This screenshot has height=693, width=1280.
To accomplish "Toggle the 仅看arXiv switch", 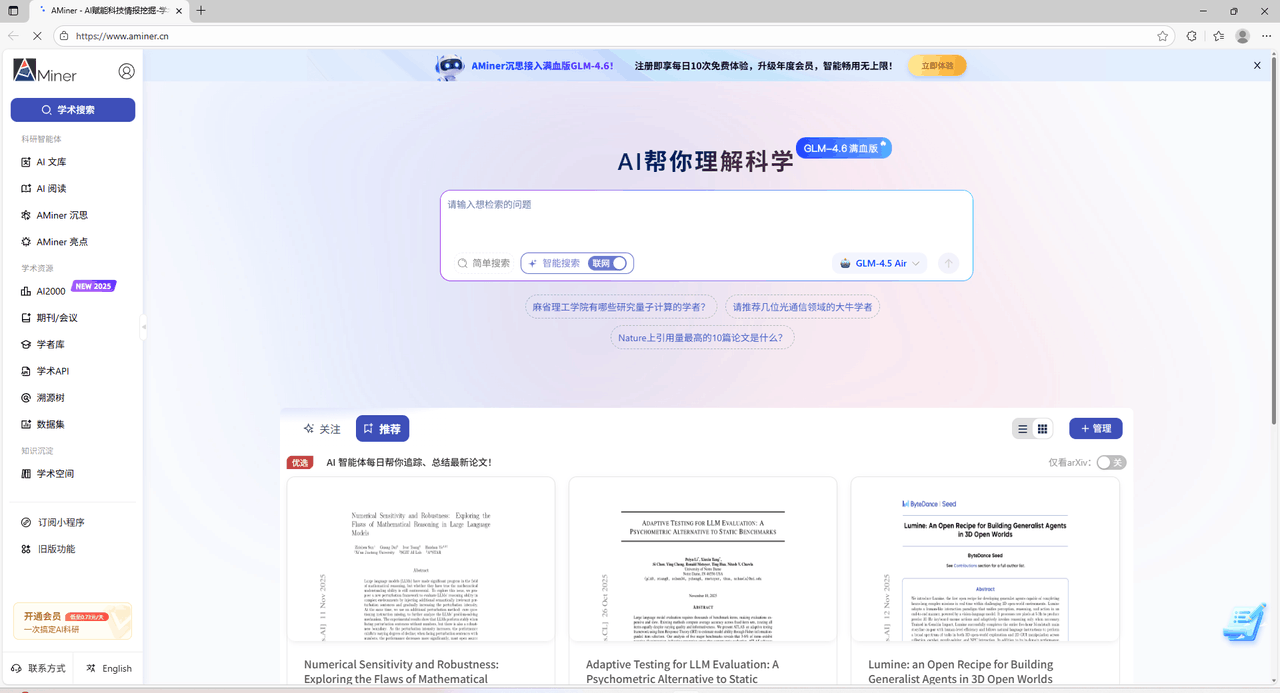I will point(1111,462).
